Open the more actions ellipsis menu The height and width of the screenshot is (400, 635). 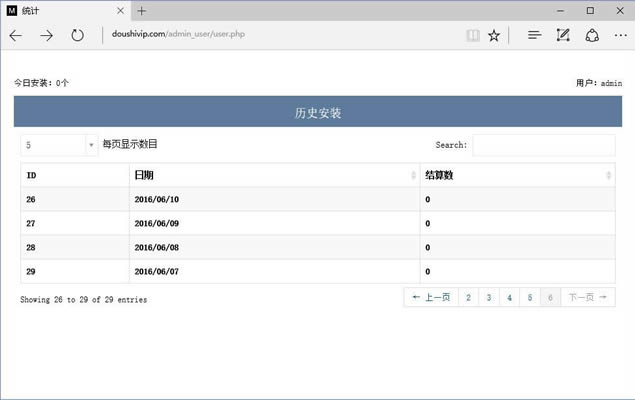620,35
